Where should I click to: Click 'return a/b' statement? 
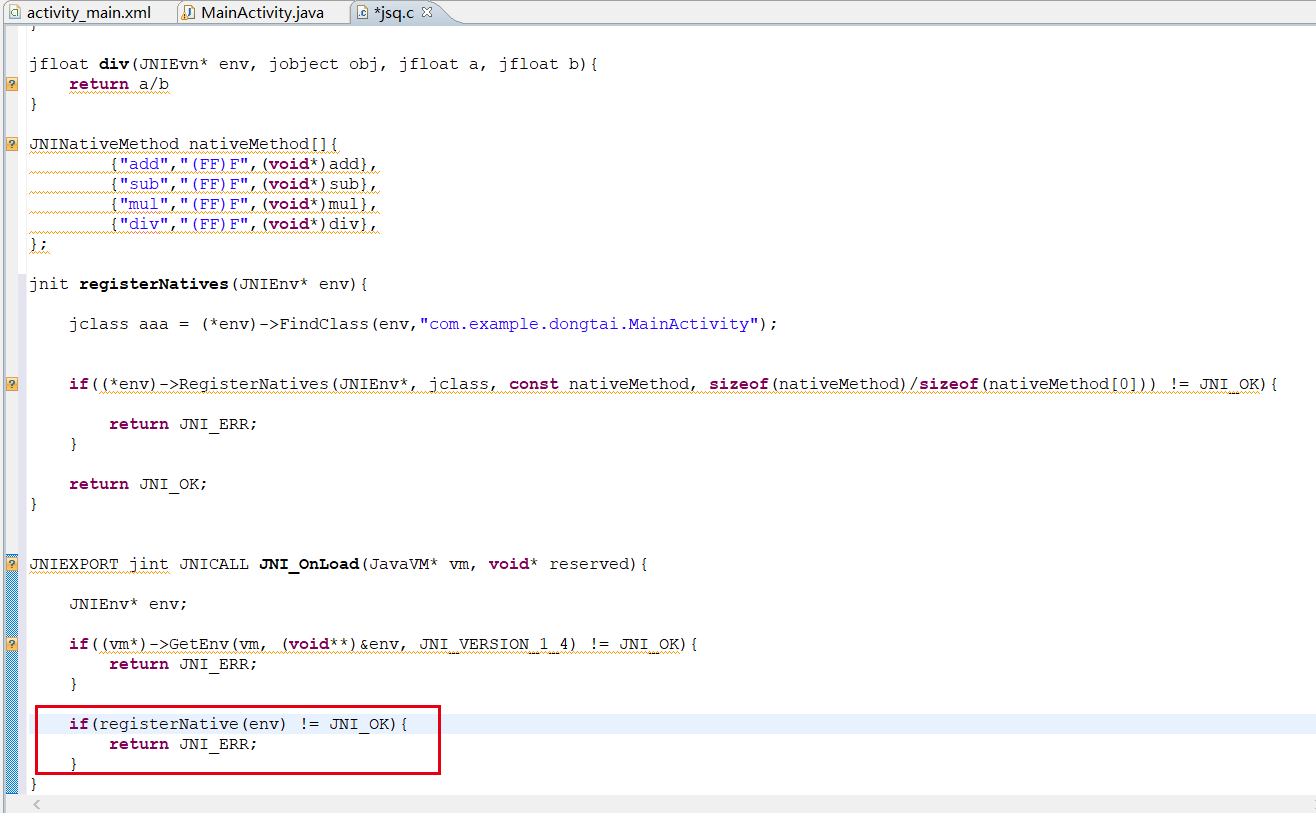[119, 84]
